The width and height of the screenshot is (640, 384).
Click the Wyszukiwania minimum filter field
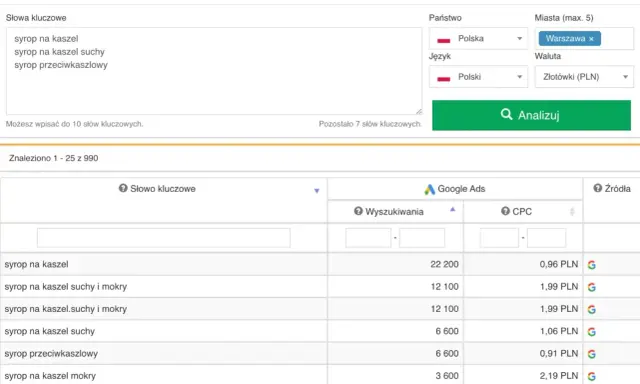[x=368, y=238]
